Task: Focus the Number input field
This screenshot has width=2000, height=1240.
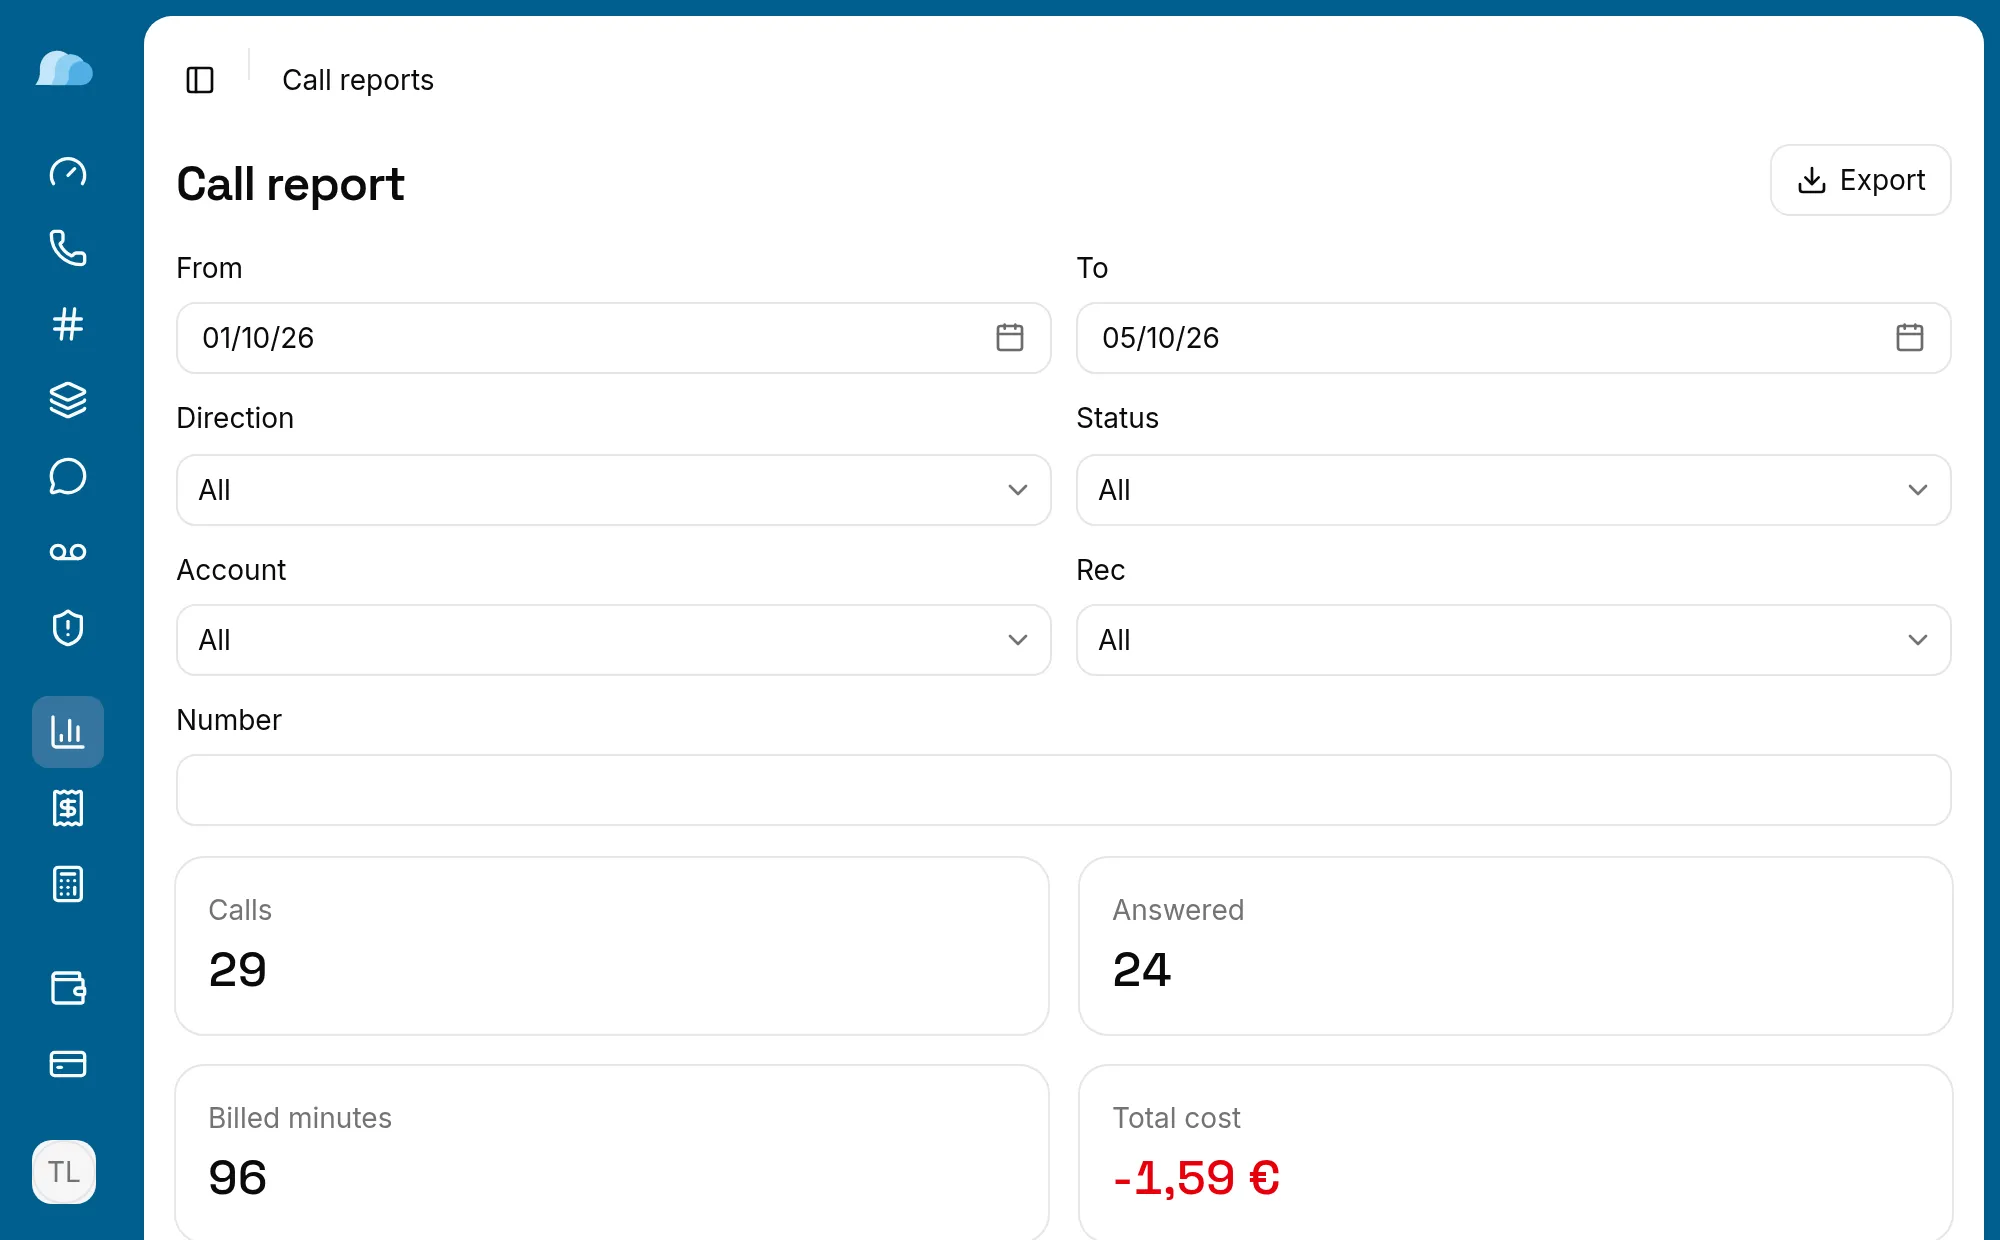Action: click(1064, 790)
